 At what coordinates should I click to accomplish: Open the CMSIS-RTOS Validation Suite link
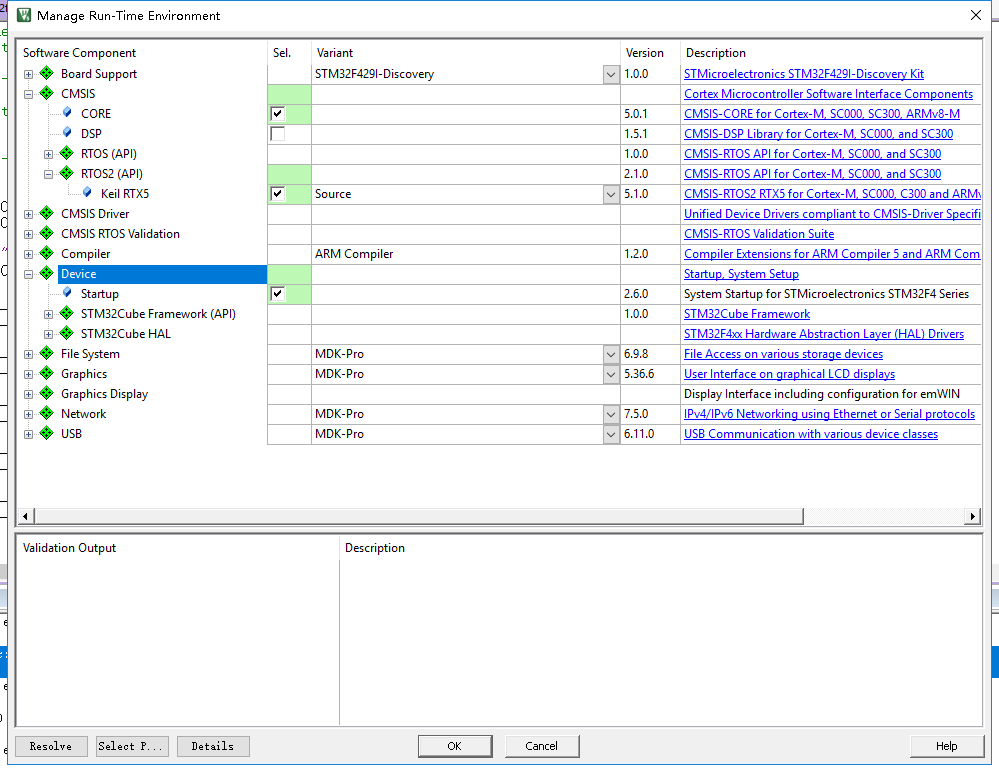click(759, 234)
